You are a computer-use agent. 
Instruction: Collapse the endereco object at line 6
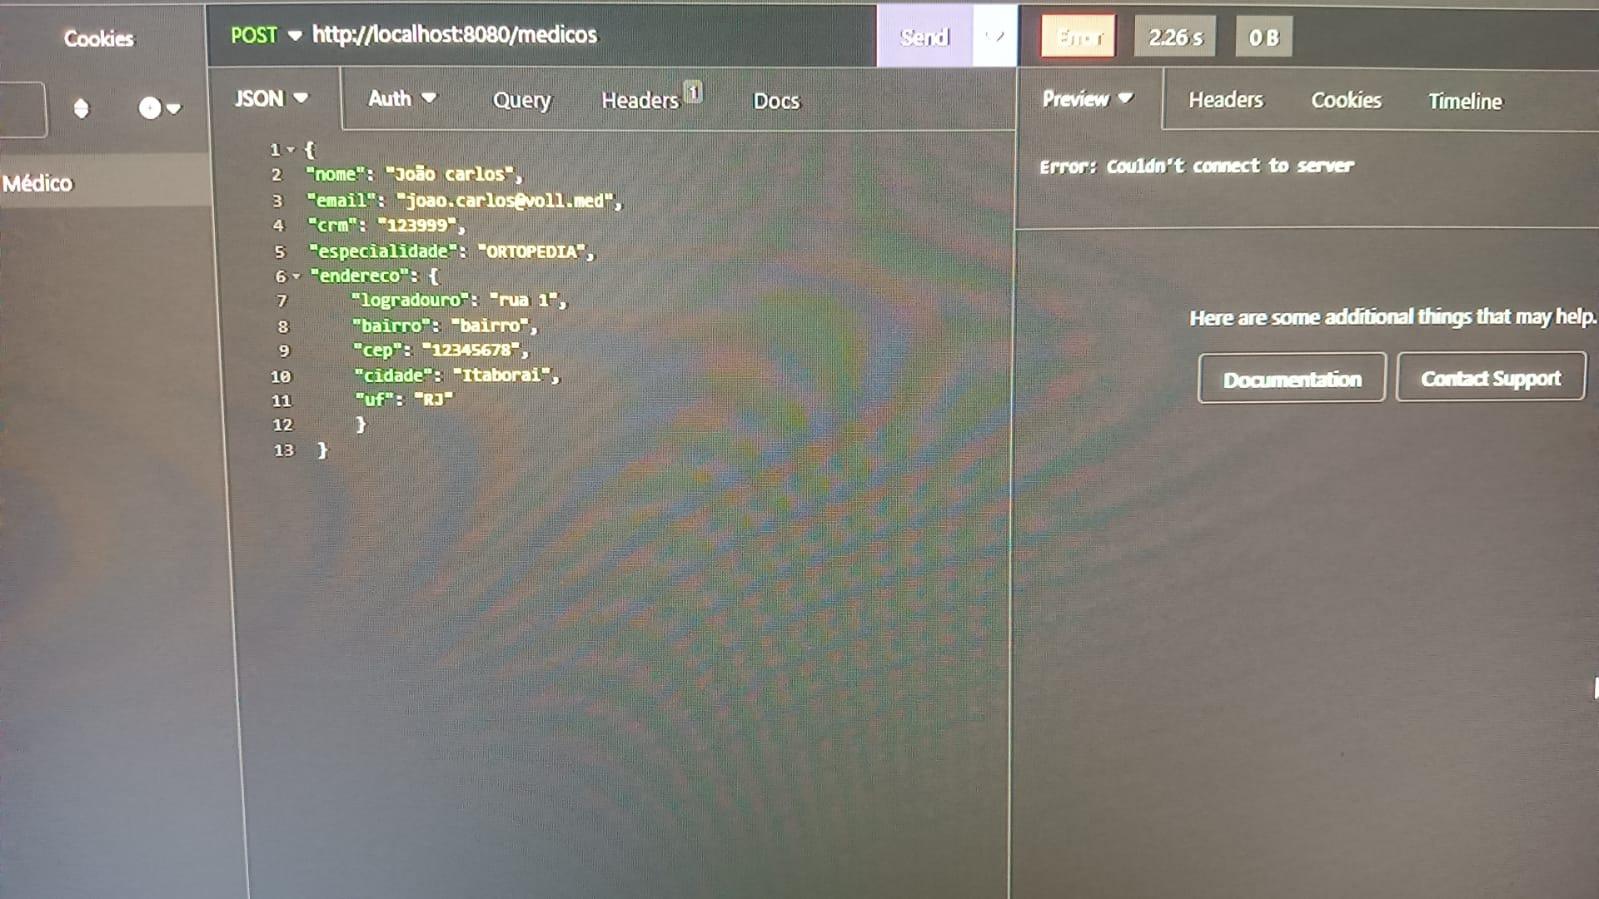tap(296, 276)
